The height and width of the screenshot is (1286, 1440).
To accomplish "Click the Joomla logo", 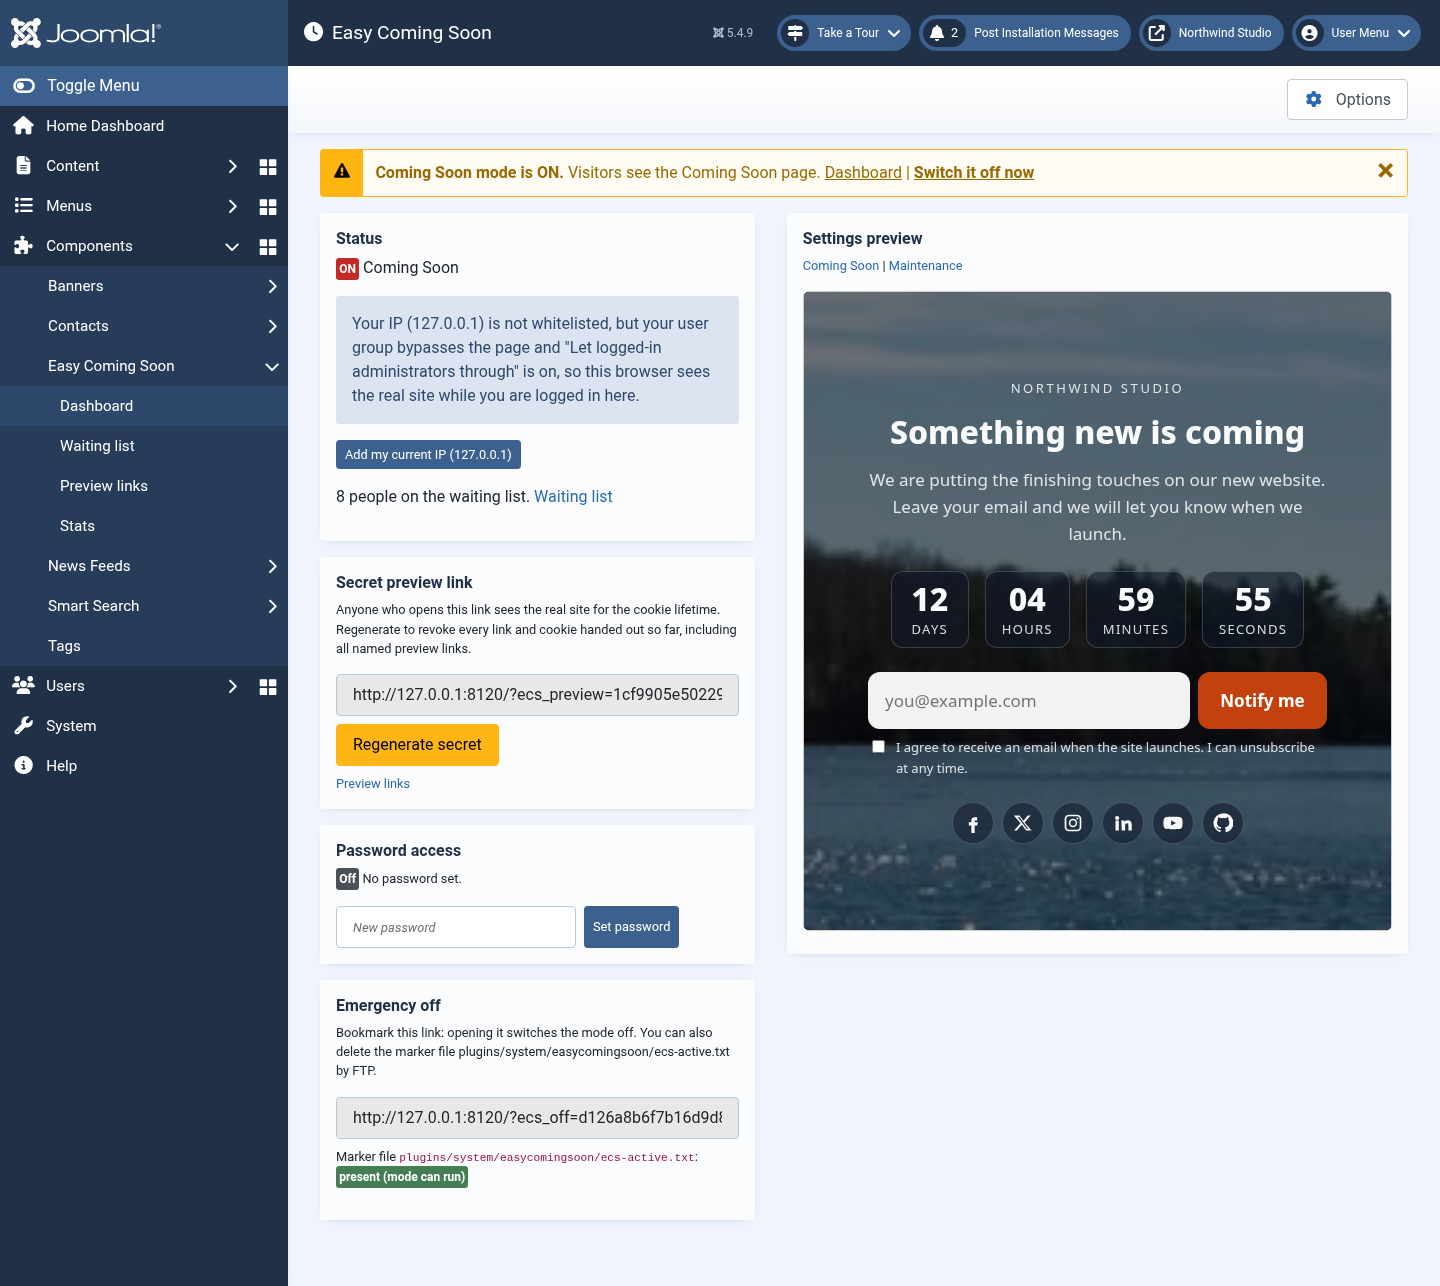I will click(x=85, y=33).
